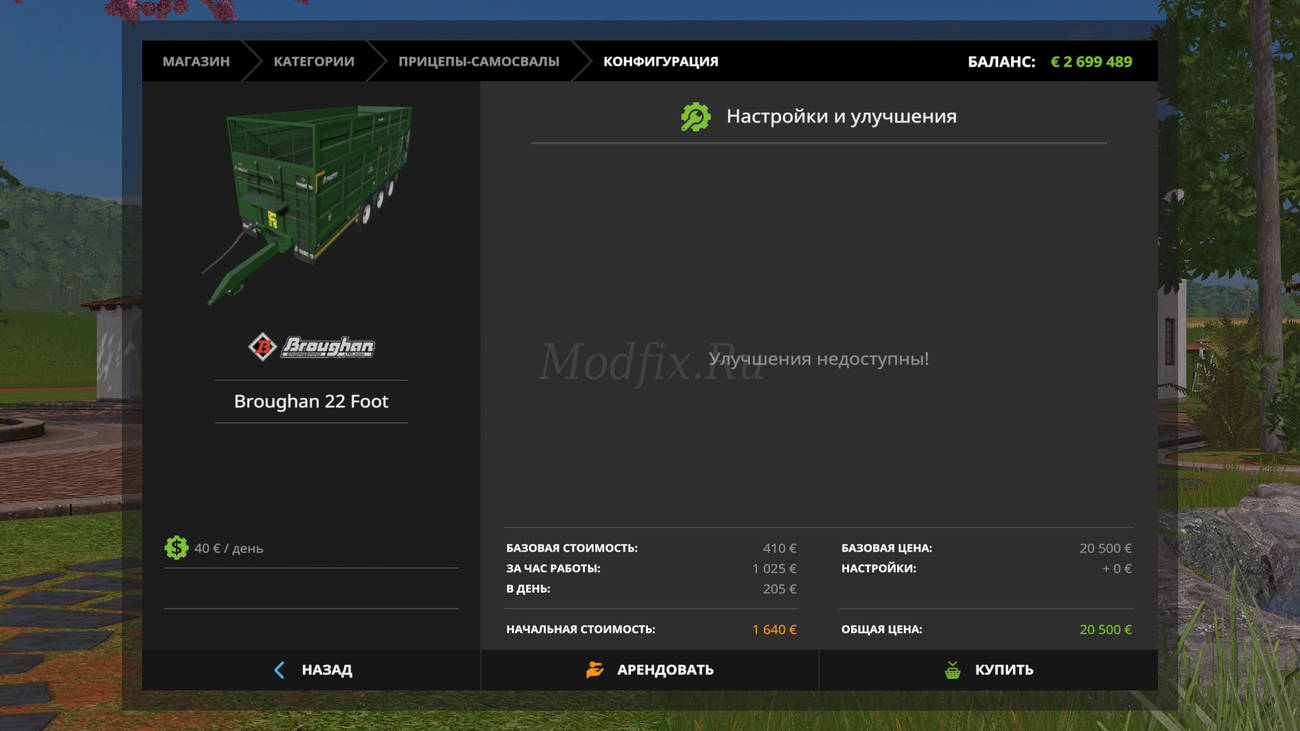The width and height of the screenshot is (1300, 731).
Task: Click the 205 € daily value
Action: 780,589
